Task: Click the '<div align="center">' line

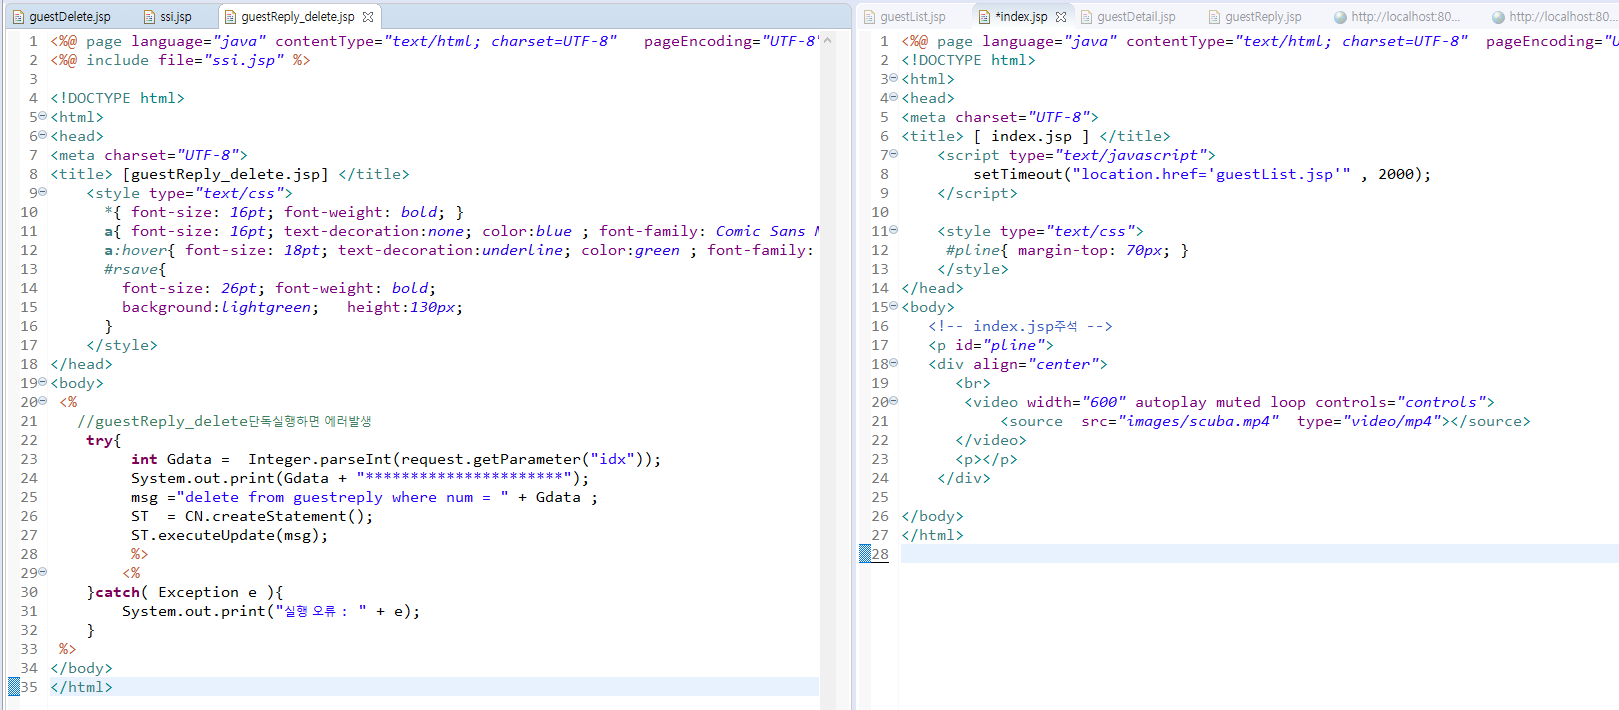Action: coord(1017,364)
